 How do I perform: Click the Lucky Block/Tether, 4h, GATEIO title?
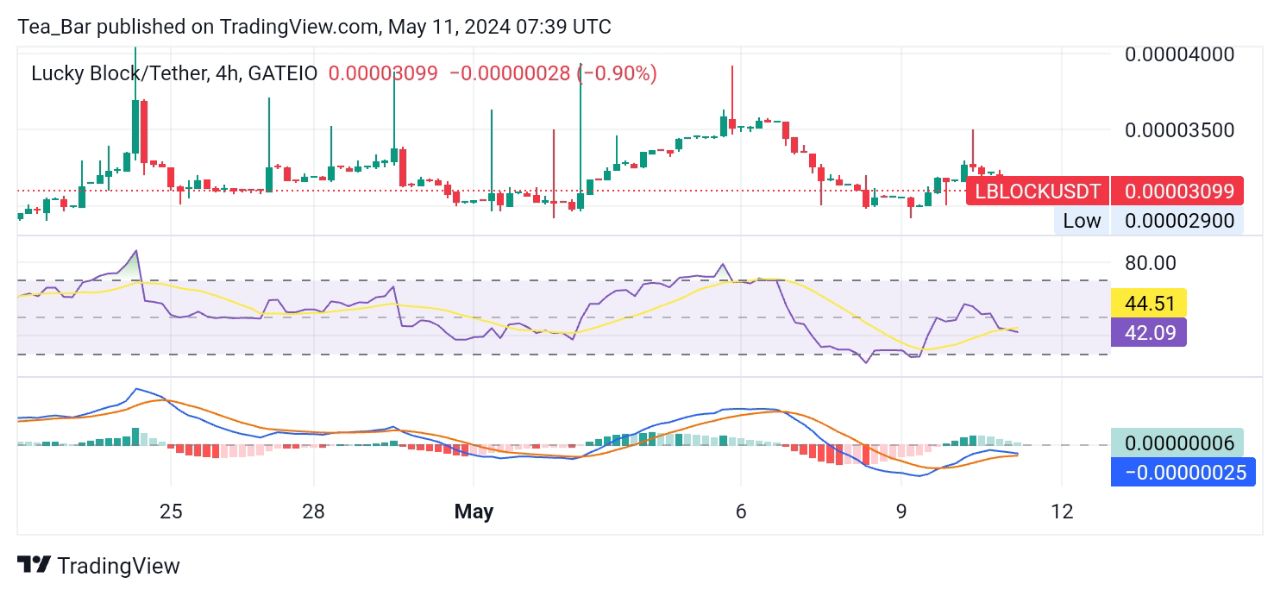coord(174,73)
